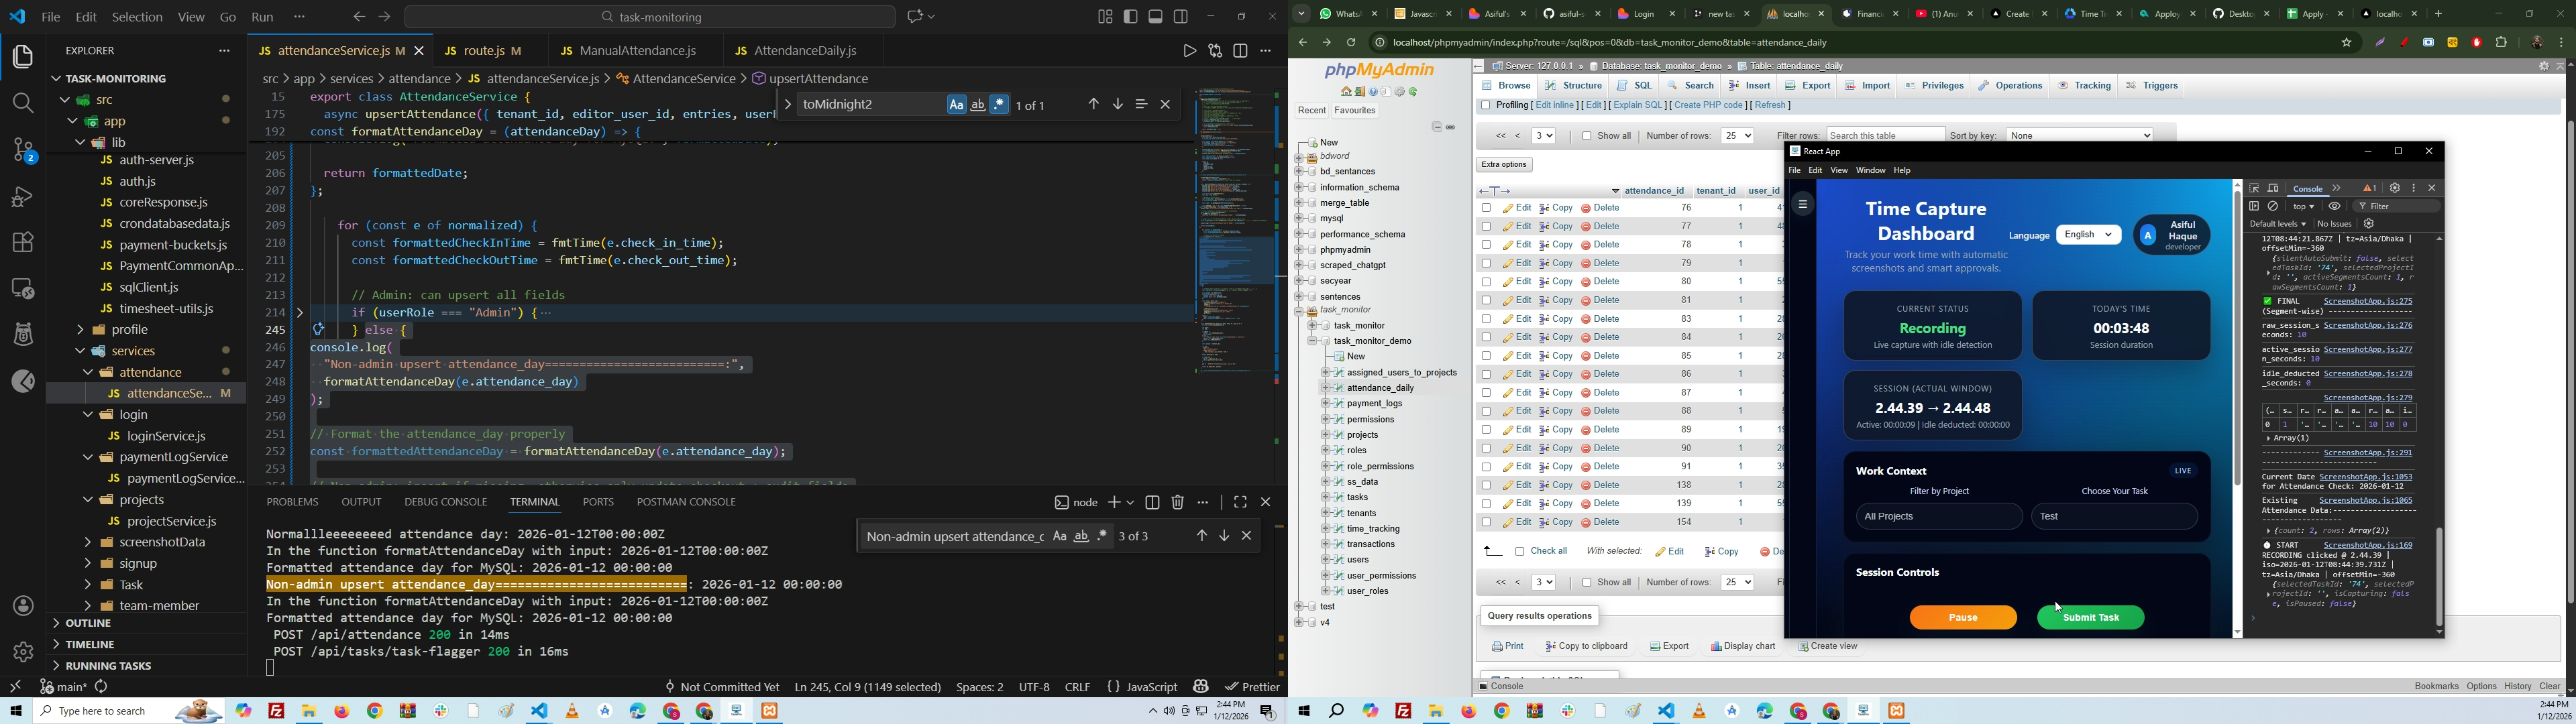Toggle device toolbar icon in DevTools
This screenshot has height=724, width=2576.
click(x=2273, y=188)
